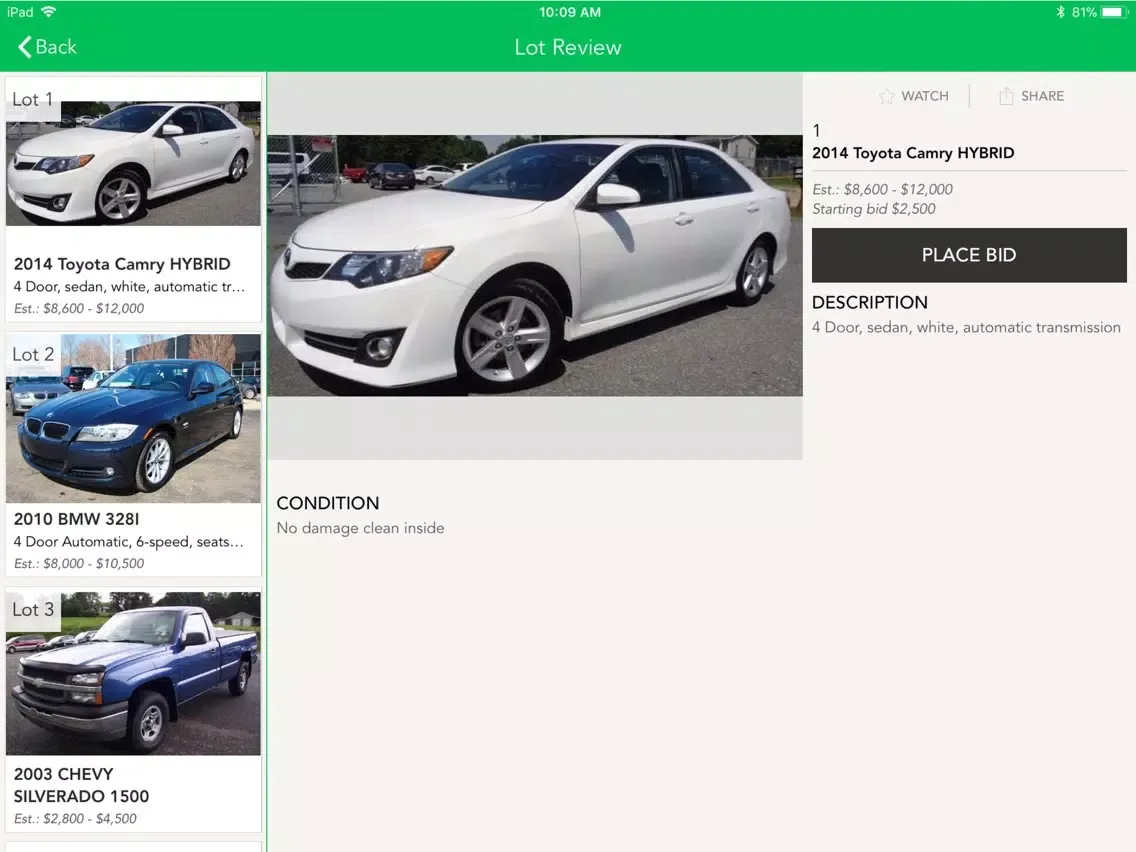
Task: Tap the Lot Review header title
Action: pos(568,47)
